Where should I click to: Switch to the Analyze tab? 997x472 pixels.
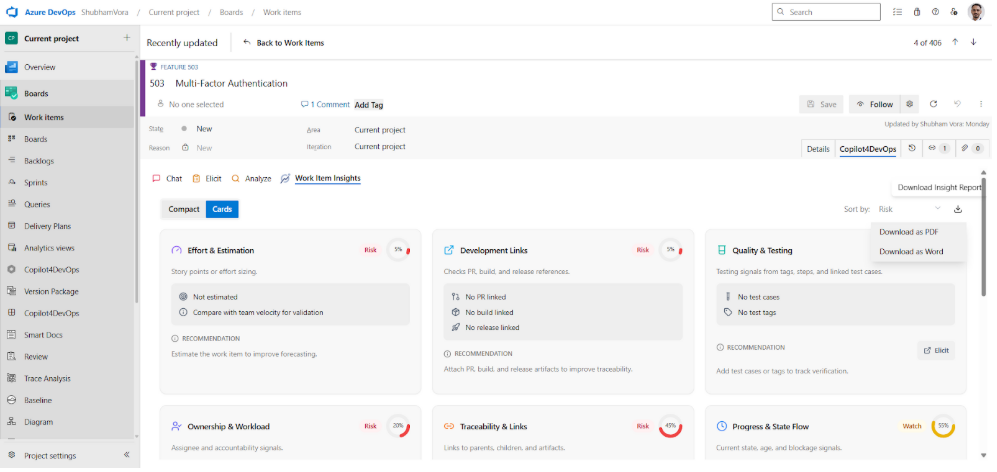coord(252,179)
